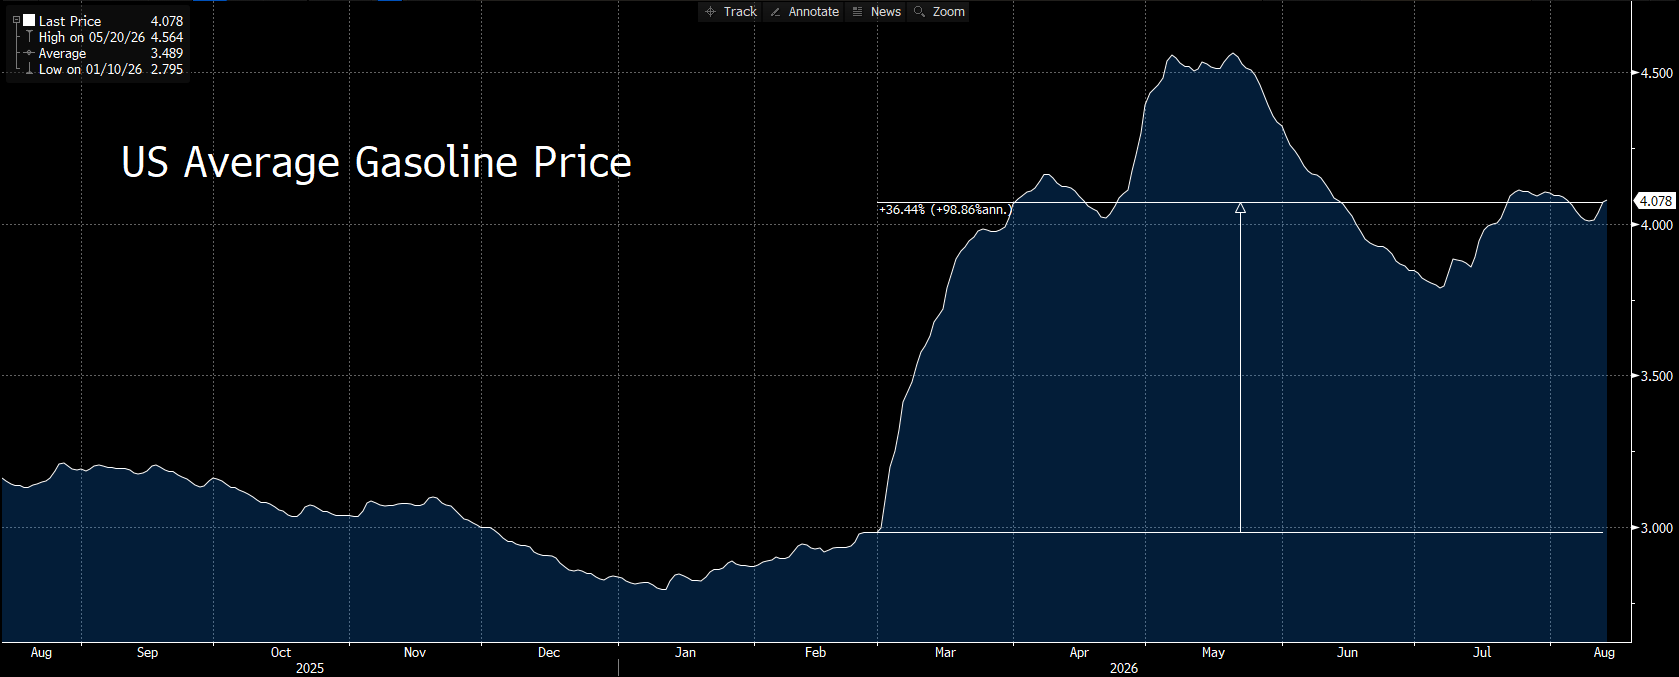Screen dimensions: 1679x677
Task: Click the 2025 year label
Action: pos(310,668)
